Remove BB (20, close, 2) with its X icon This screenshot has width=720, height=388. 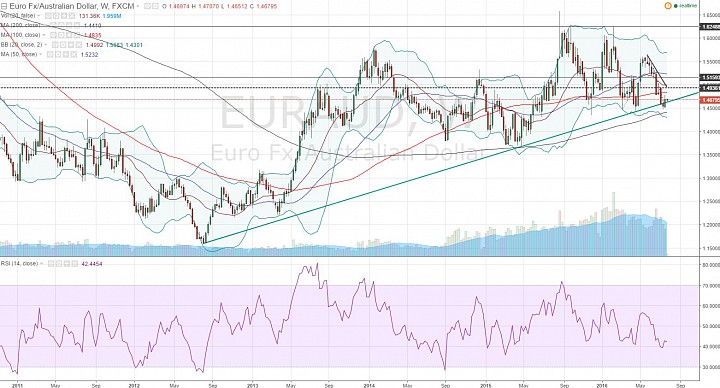pyautogui.click(x=79, y=45)
